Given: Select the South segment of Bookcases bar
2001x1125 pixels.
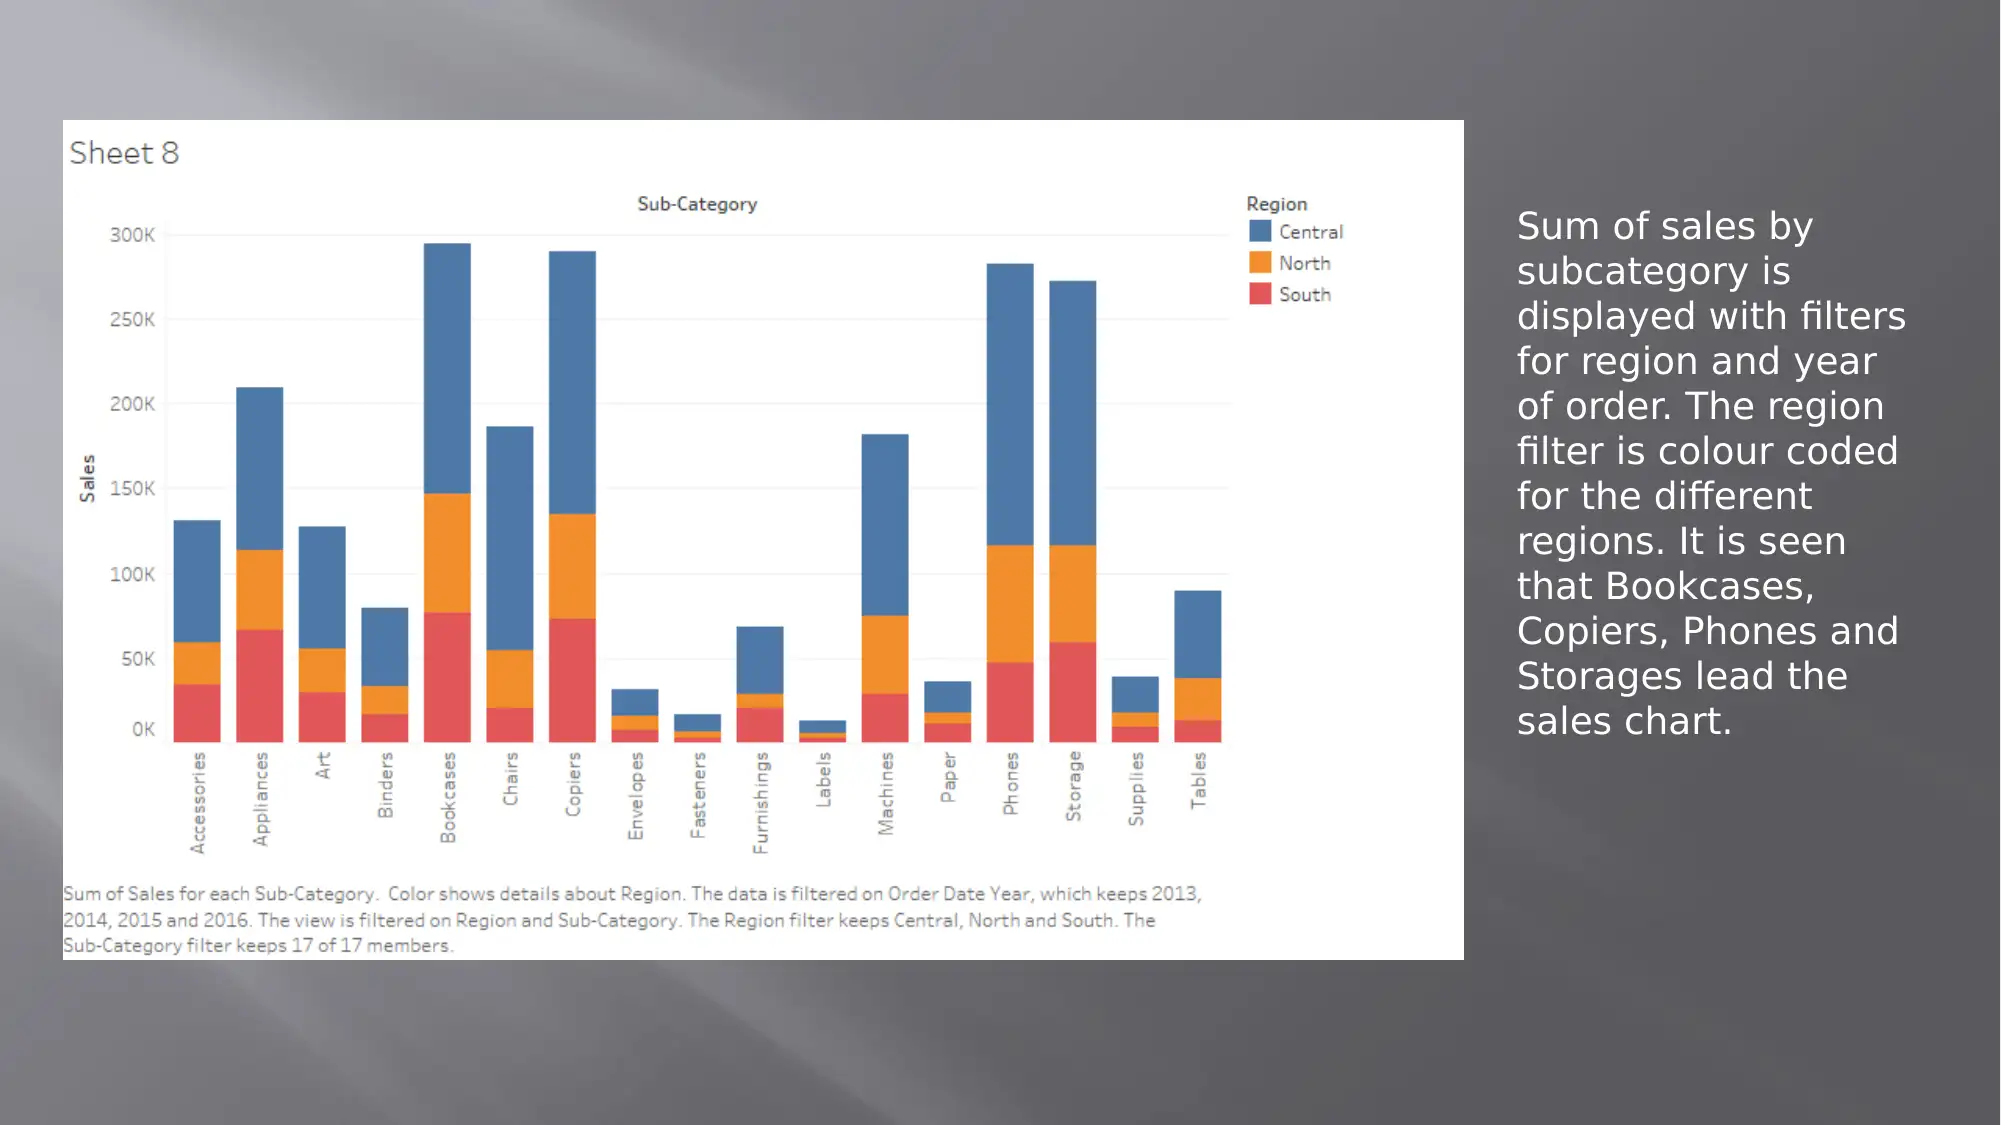Looking at the screenshot, I should pyautogui.click(x=447, y=677).
